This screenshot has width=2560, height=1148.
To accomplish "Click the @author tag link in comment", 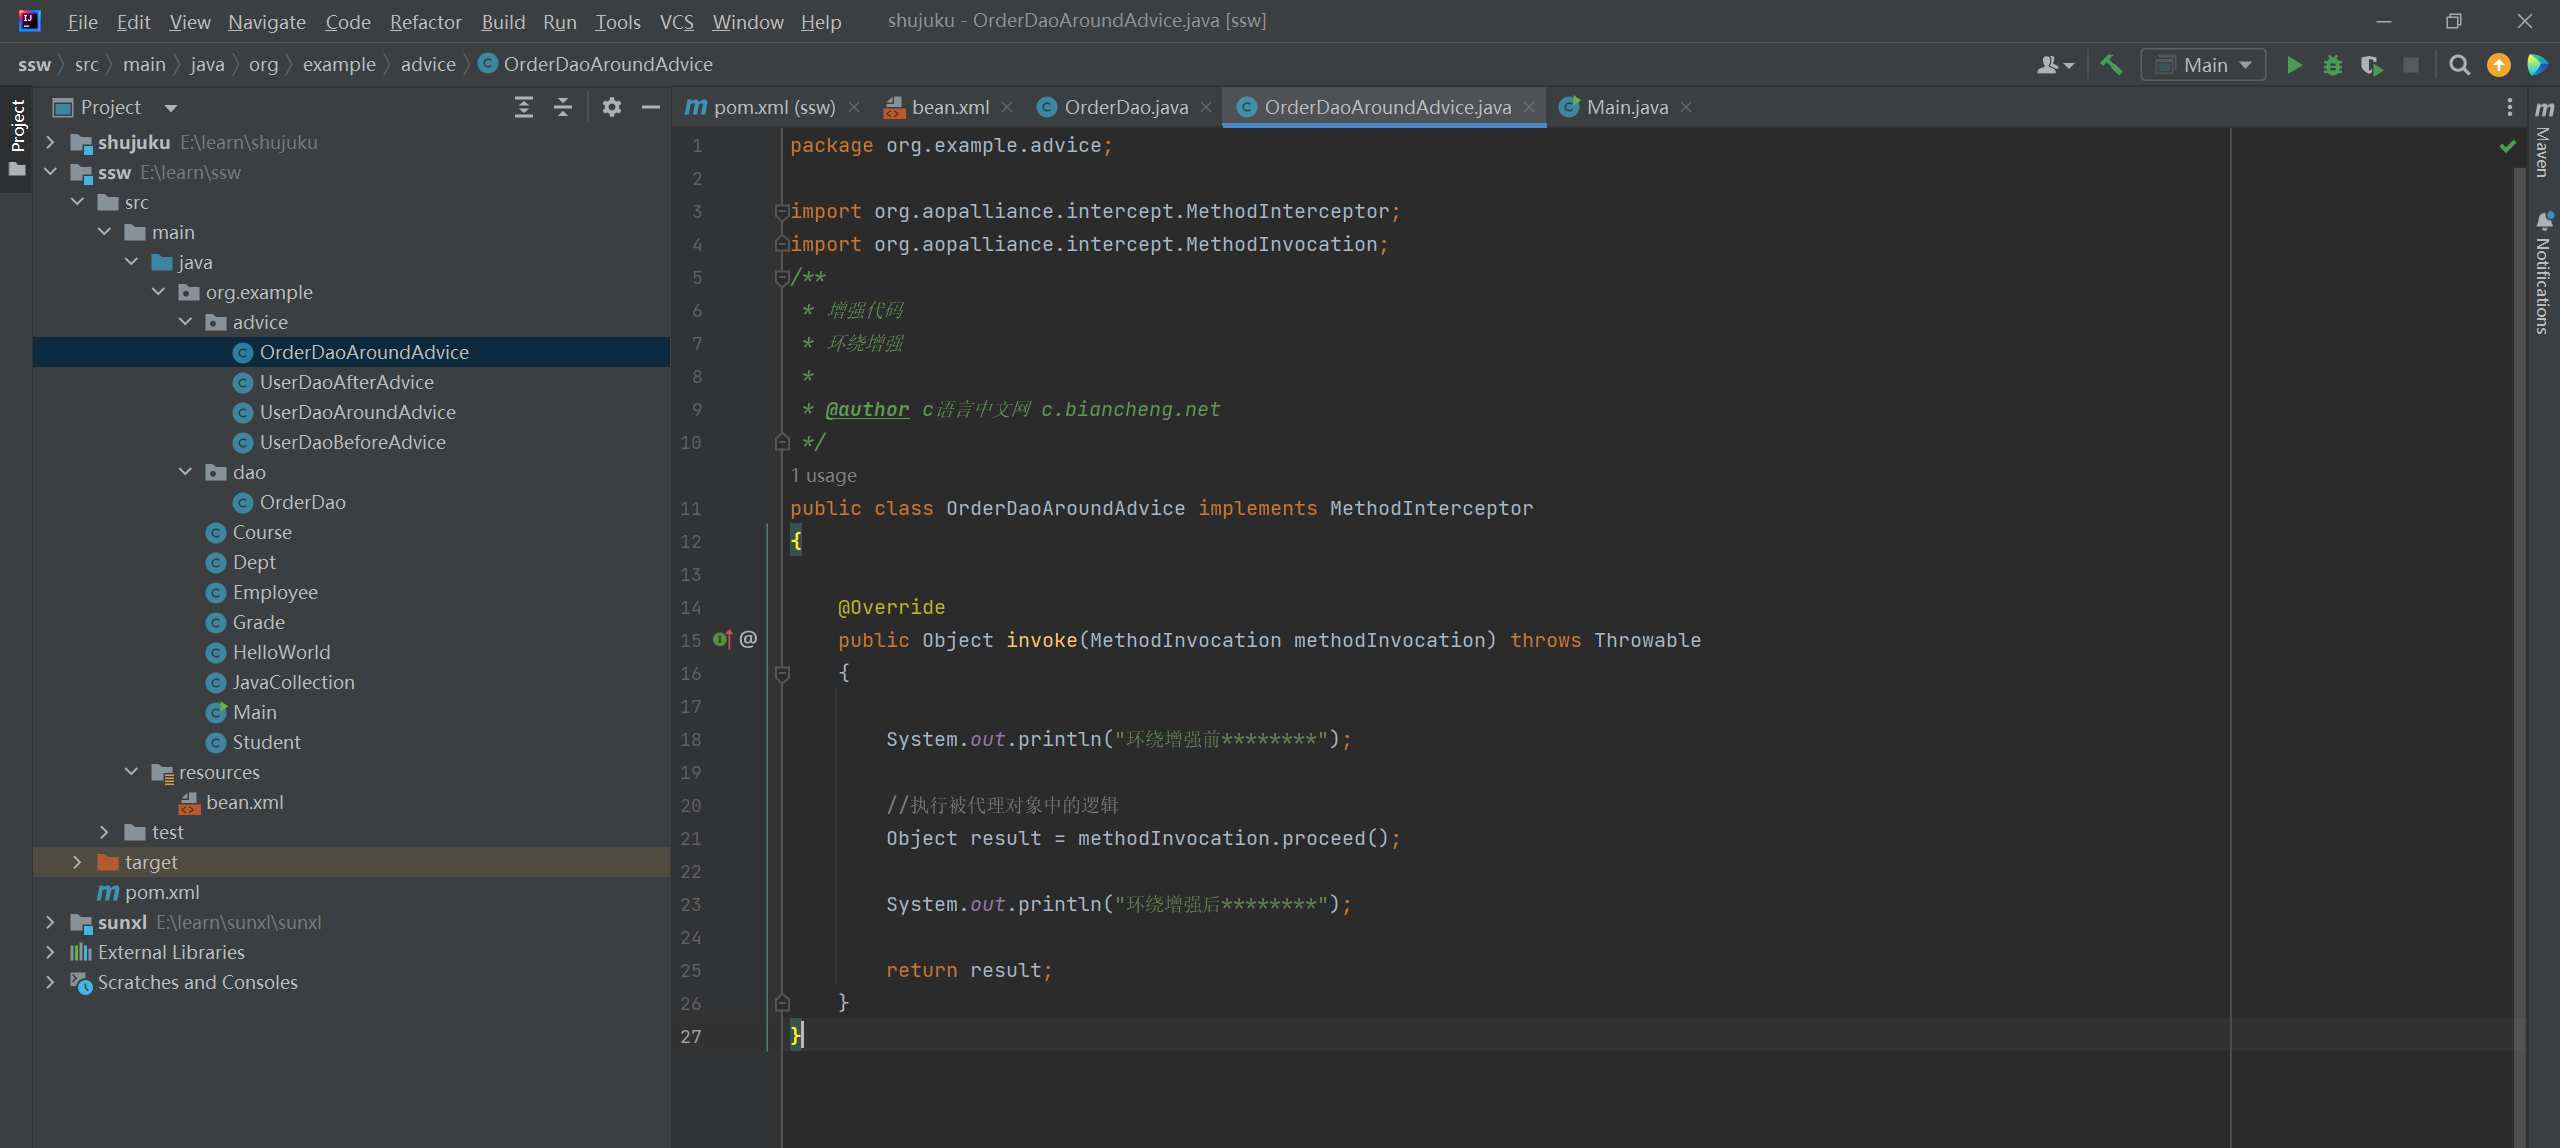I will tap(867, 409).
